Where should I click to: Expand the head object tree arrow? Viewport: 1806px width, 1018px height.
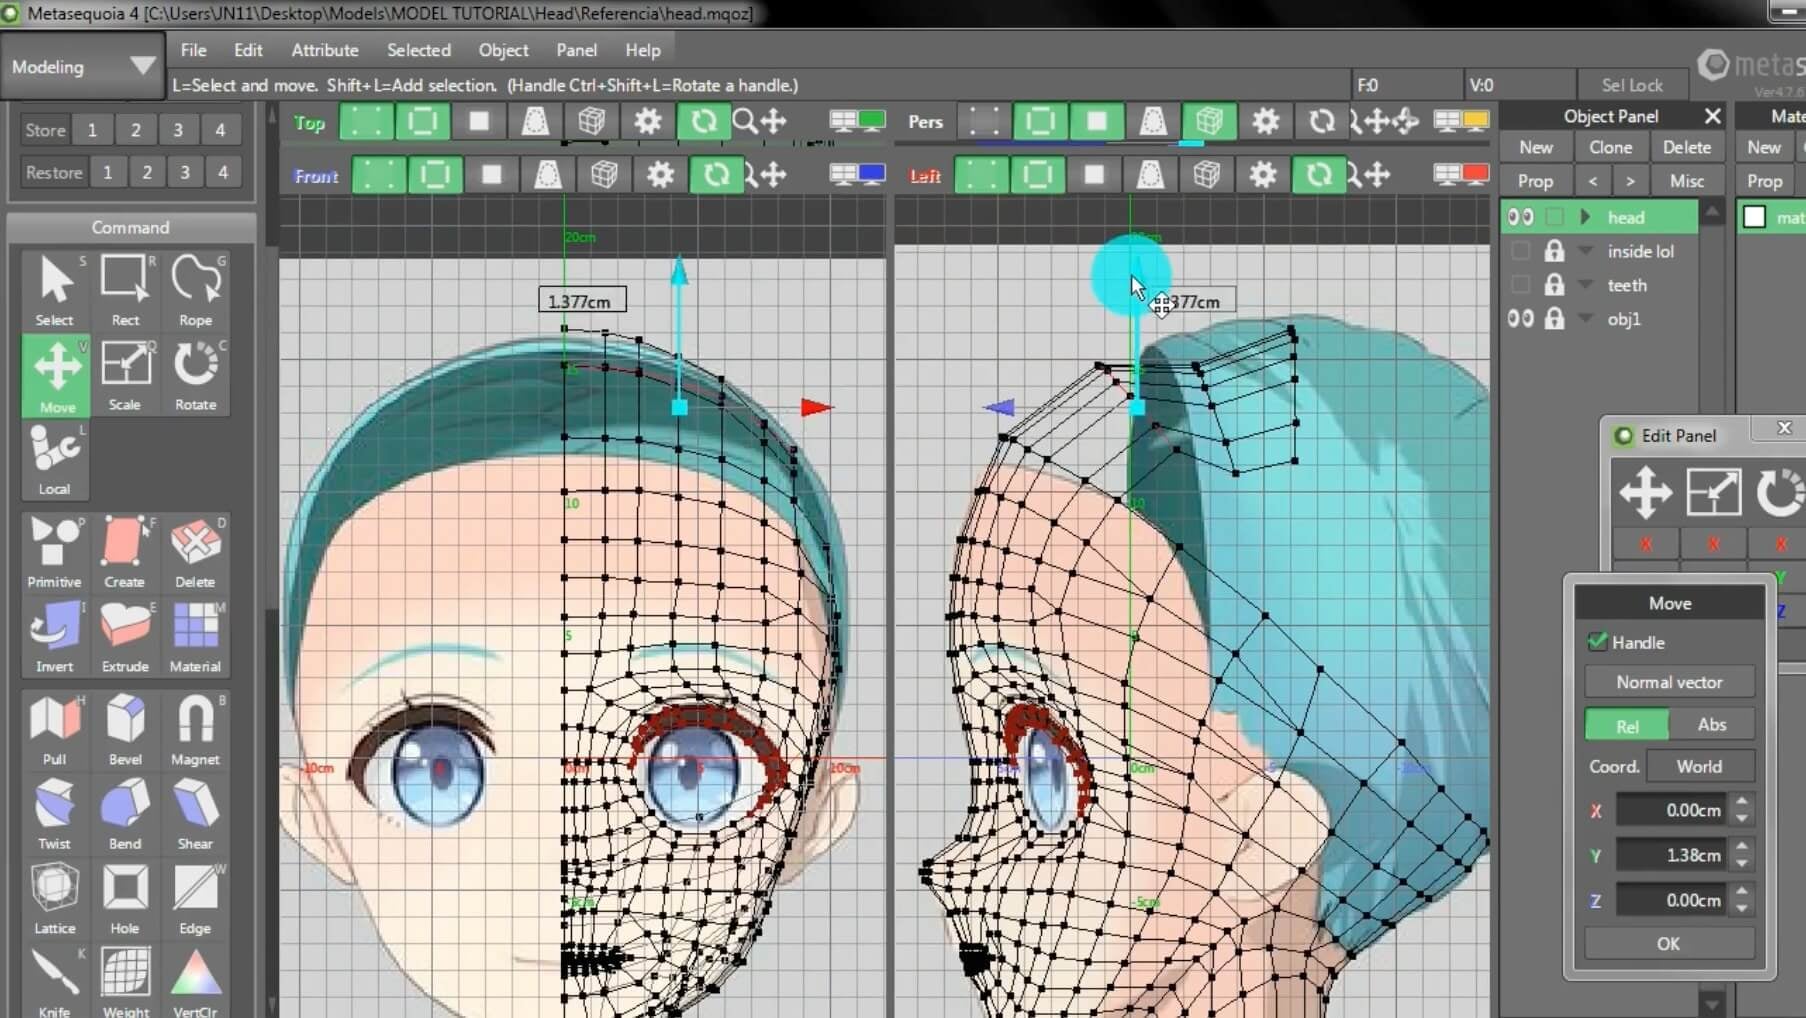pos(1586,217)
